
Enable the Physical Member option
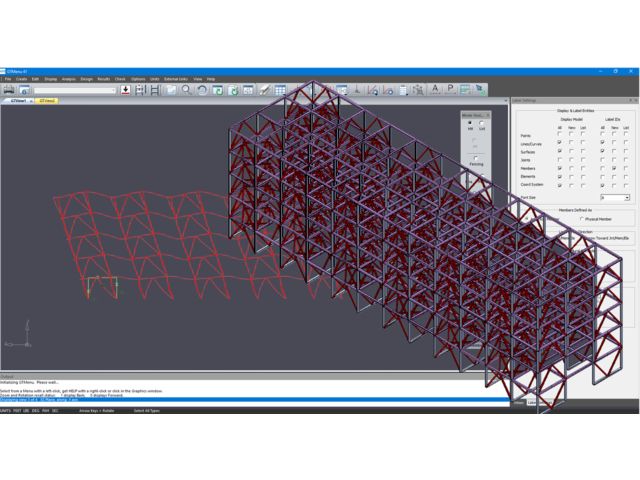(582, 218)
